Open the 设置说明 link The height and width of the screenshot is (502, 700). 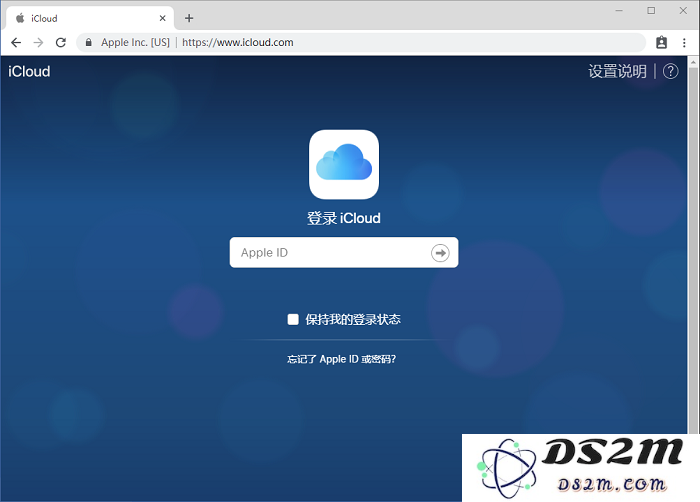(x=617, y=71)
